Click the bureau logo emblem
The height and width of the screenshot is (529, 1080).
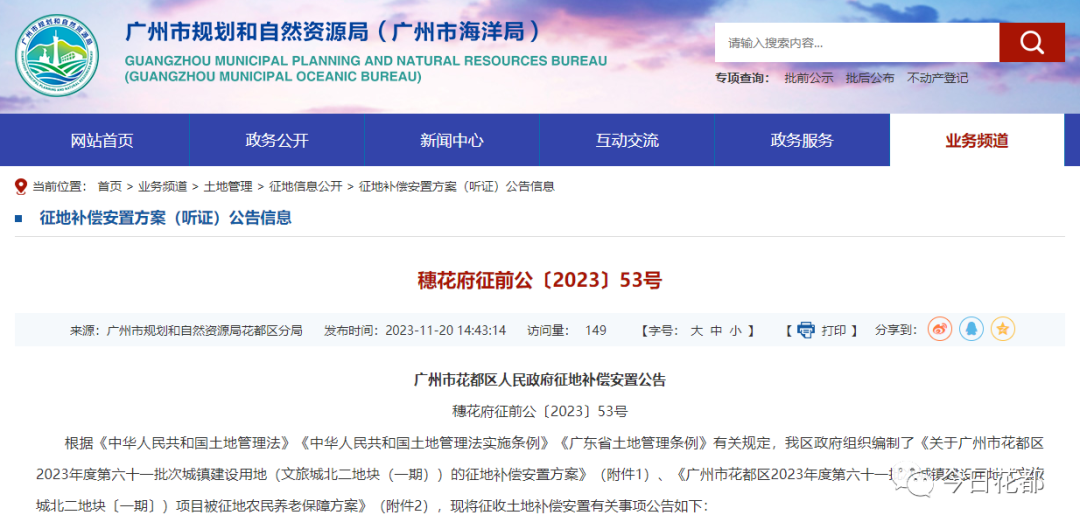tap(56, 56)
